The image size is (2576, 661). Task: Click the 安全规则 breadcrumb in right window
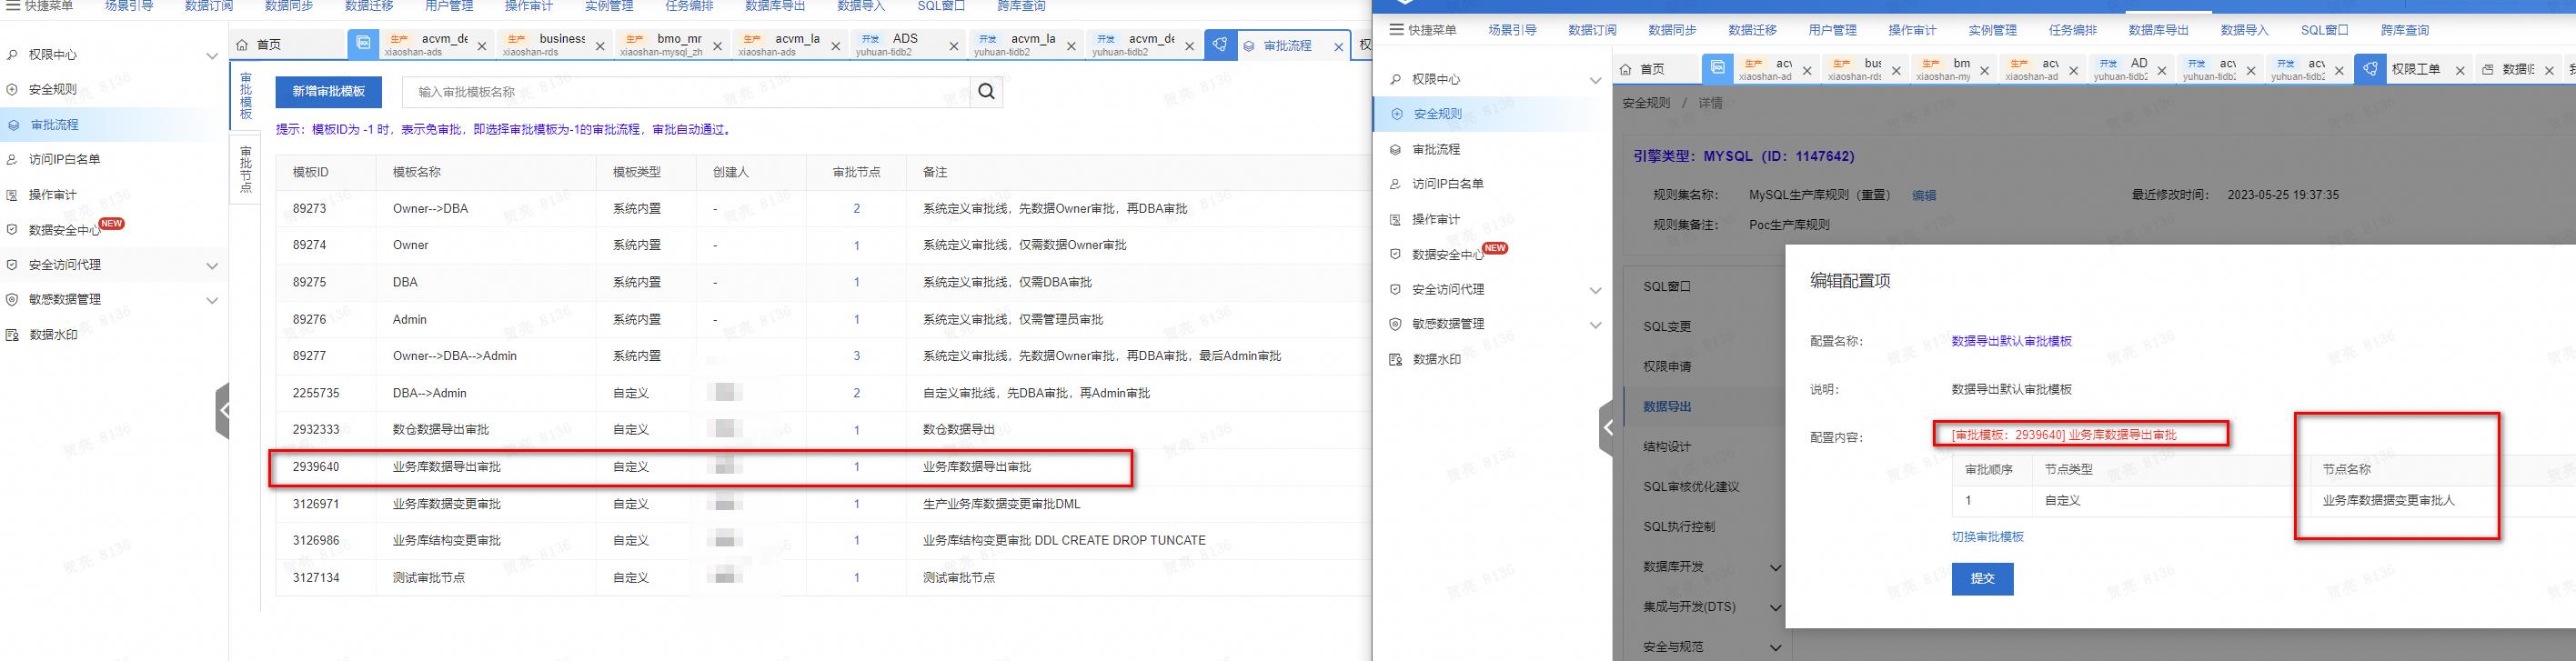tap(1646, 103)
